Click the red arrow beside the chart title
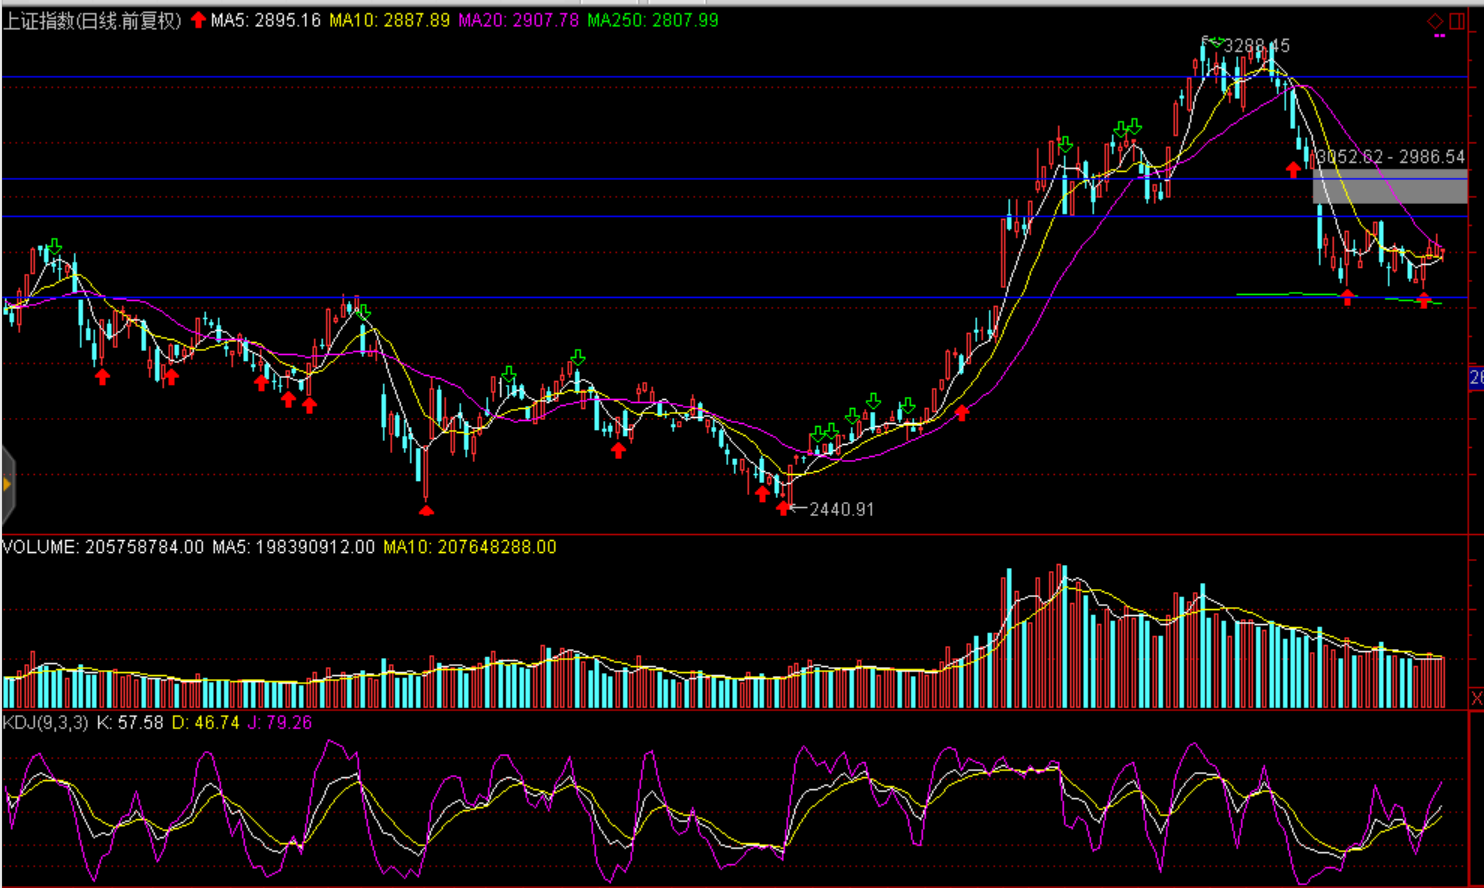 pos(198,20)
